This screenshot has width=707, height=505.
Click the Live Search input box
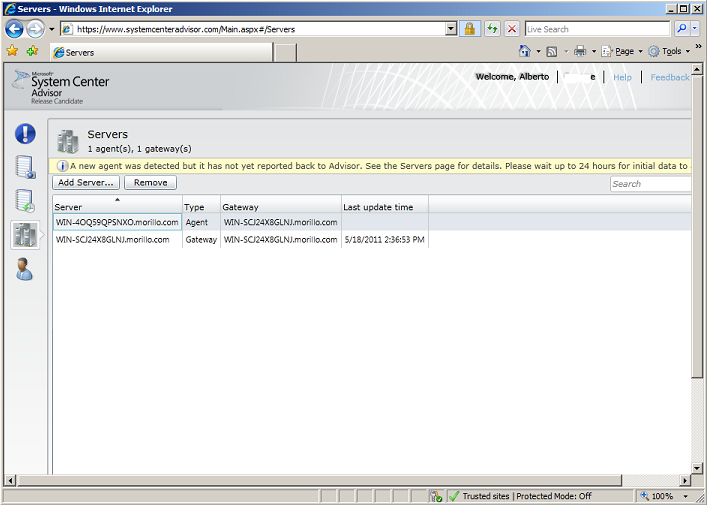coord(597,29)
